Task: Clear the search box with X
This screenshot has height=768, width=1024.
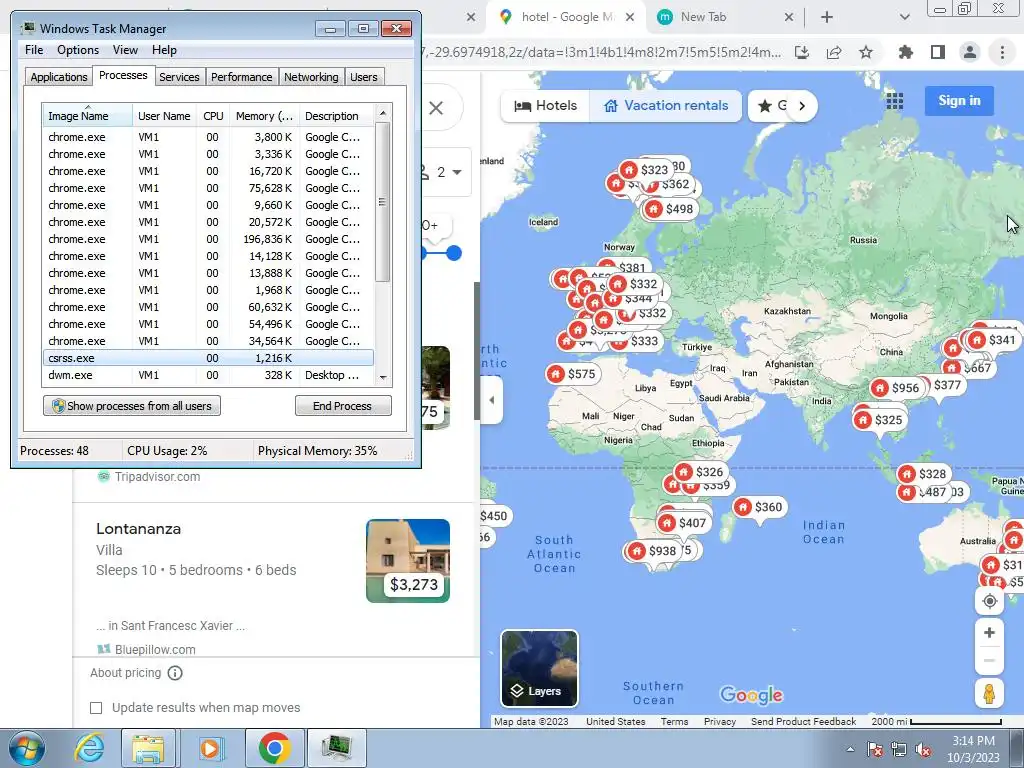Action: point(436,108)
